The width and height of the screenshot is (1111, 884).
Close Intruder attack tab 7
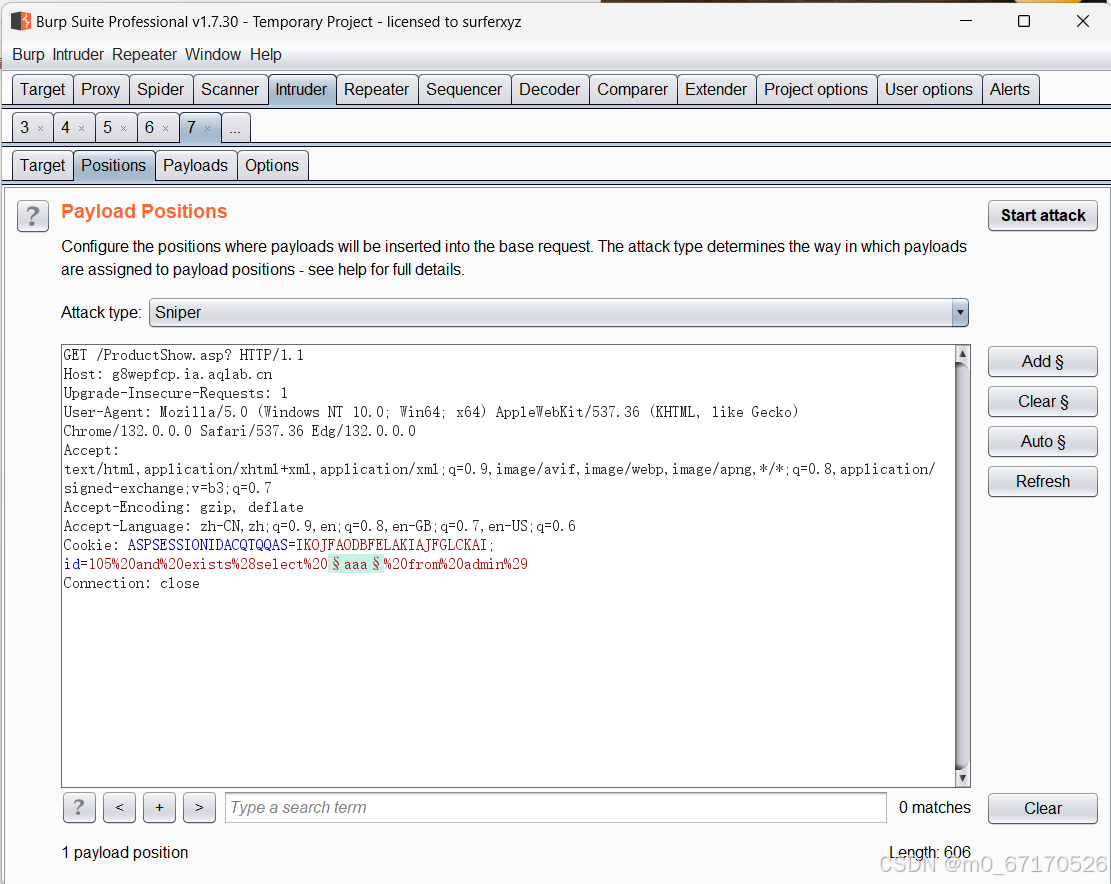(x=208, y=128)
